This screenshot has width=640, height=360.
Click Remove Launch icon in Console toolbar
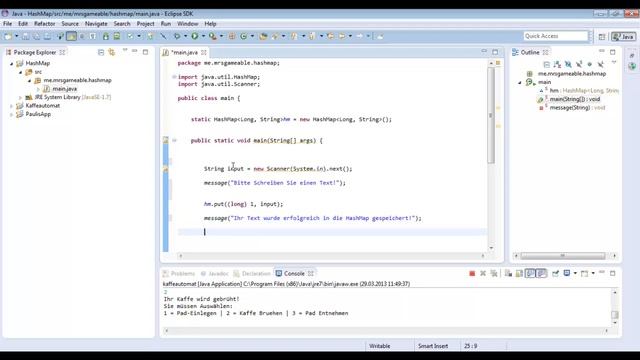coord(483,273)
